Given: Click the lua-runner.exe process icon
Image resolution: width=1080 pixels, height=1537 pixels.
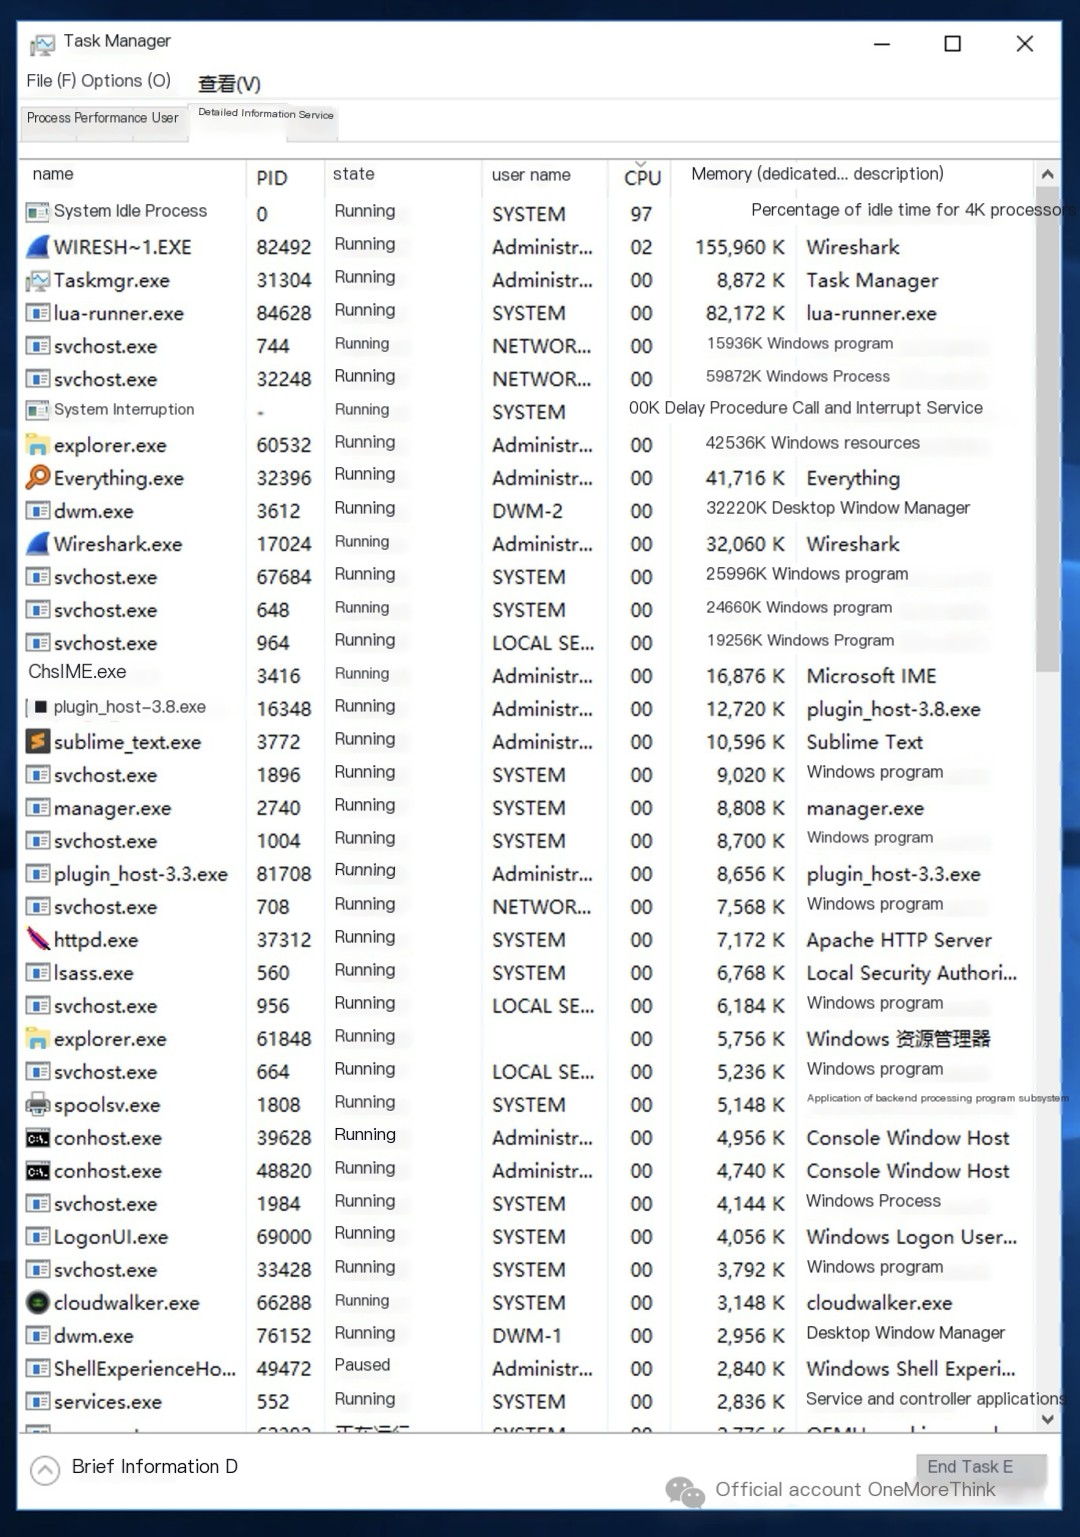Looking at the screenshot, I should (37, 313).
